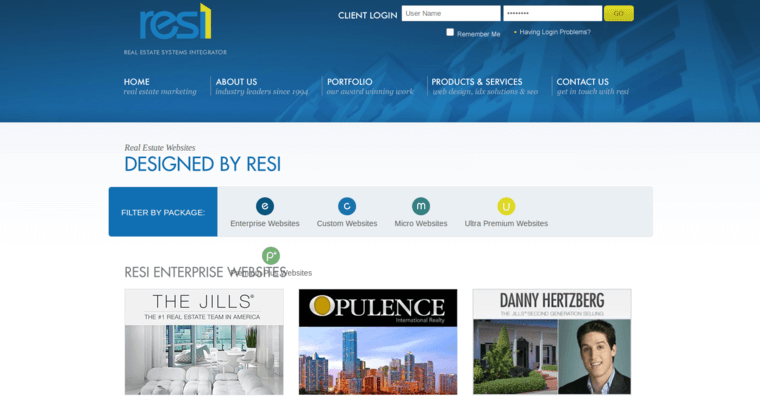This screenshot has height=400, width=760.
Task: Open the Opulence International Realty thumbnail
Action: [378, 342]
